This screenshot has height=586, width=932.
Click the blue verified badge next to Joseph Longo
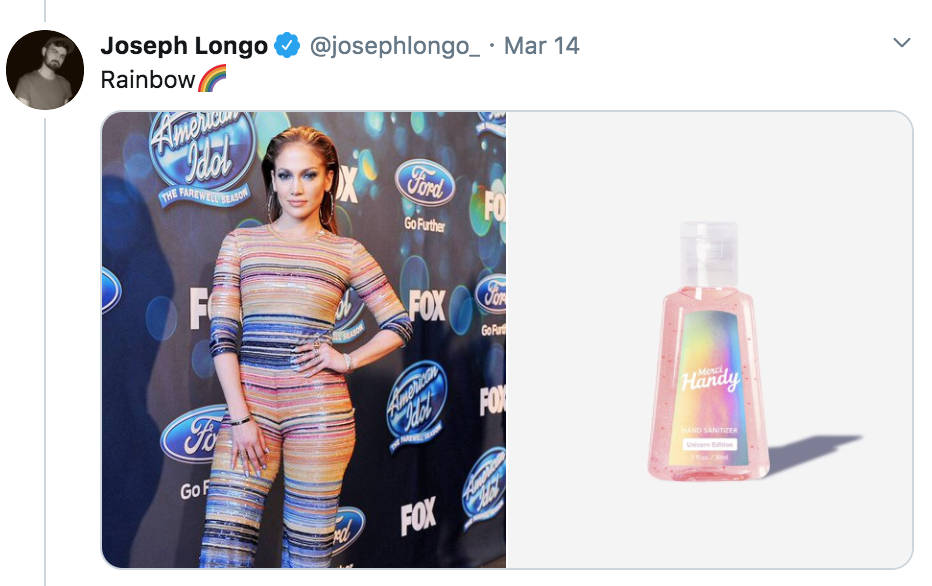[287, 45]
